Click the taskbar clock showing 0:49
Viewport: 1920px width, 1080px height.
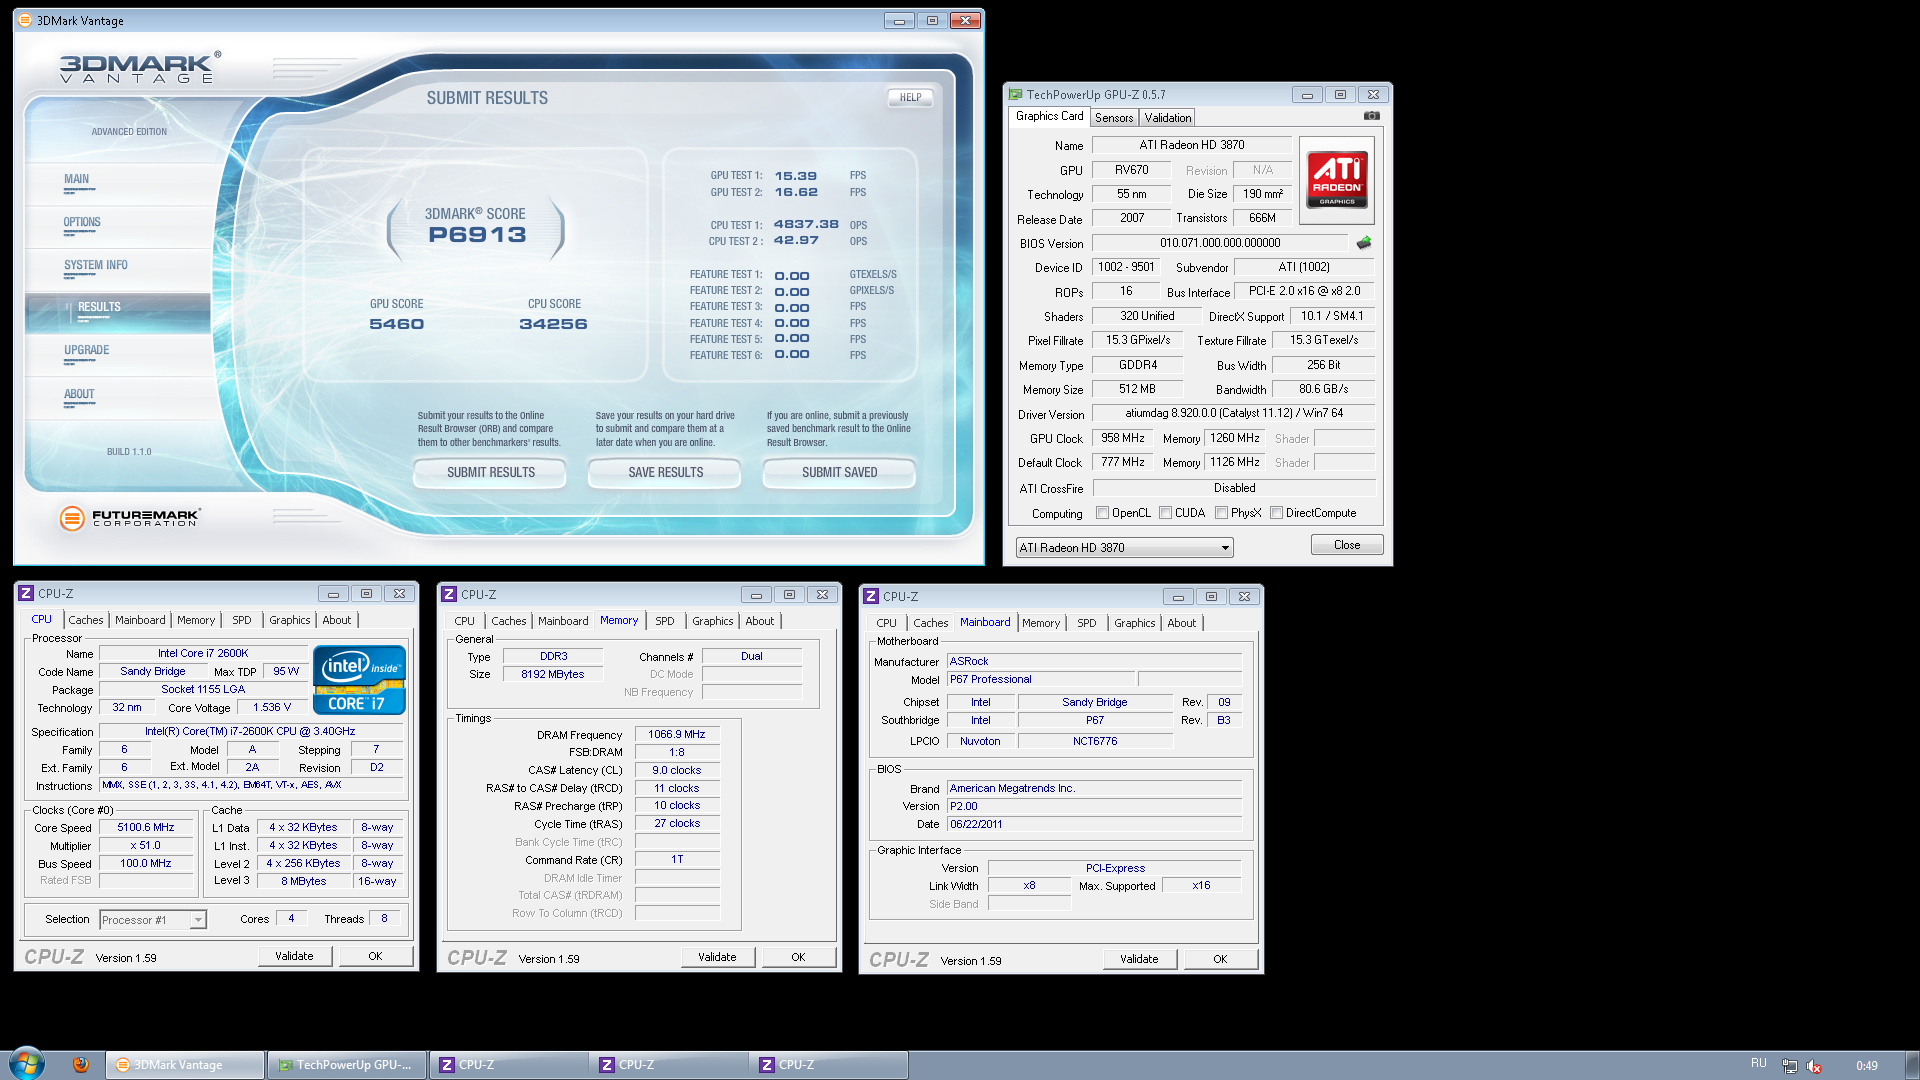[x=1866, y=1066]
